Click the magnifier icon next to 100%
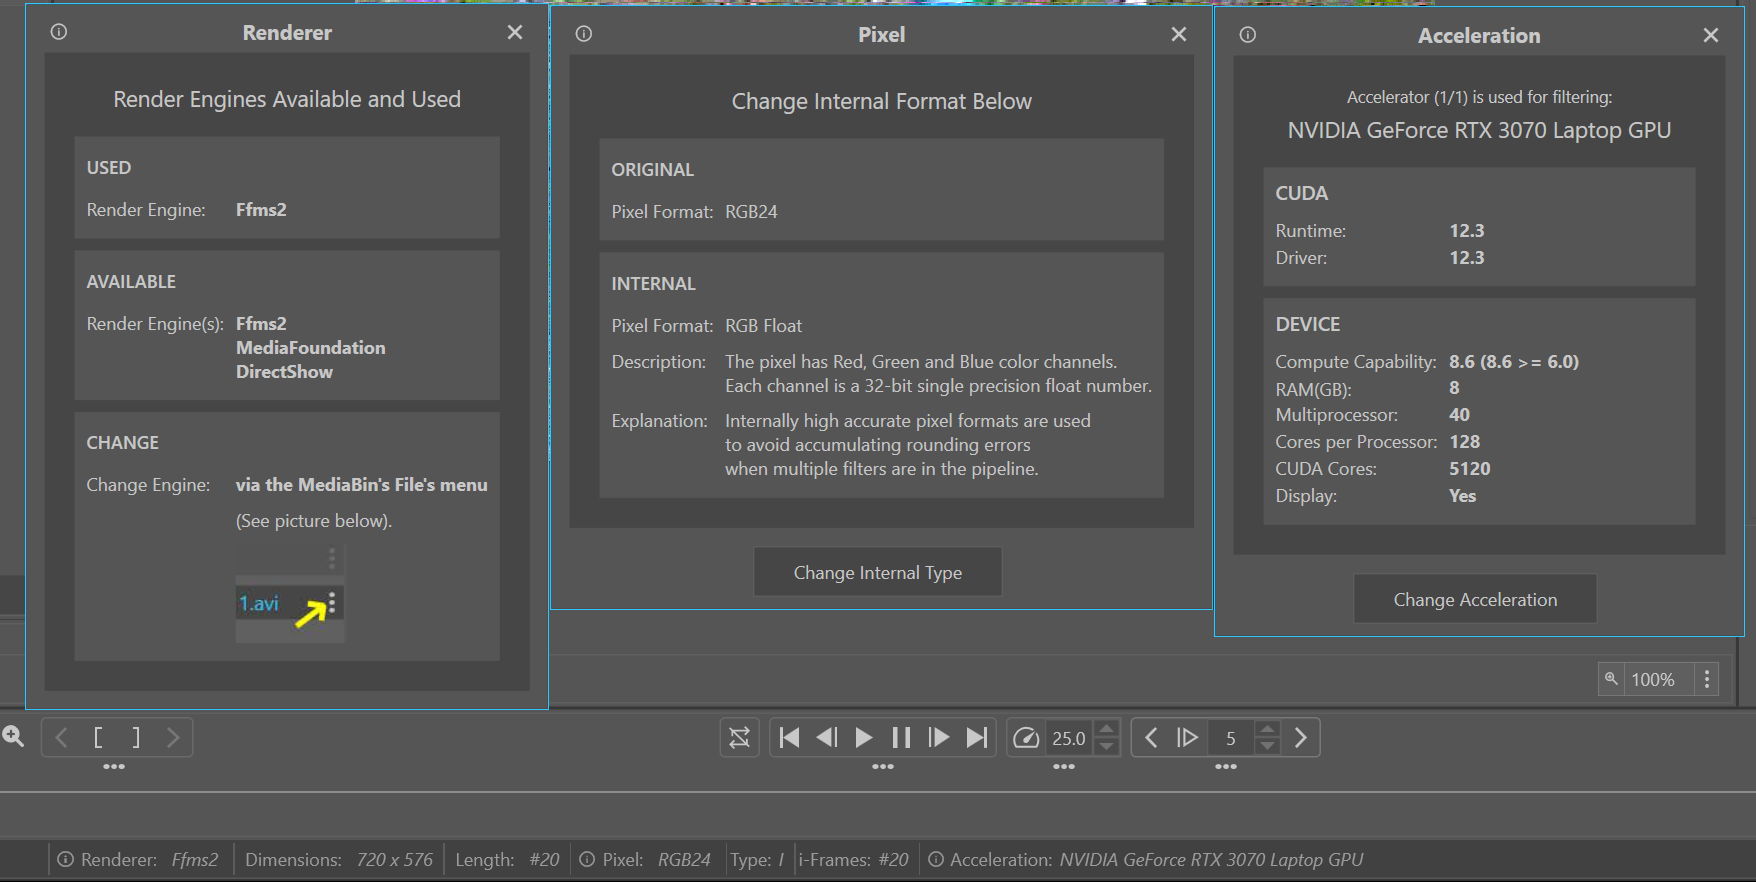1756x882 pixels. pyautogui.click(x=1611, y=679)
